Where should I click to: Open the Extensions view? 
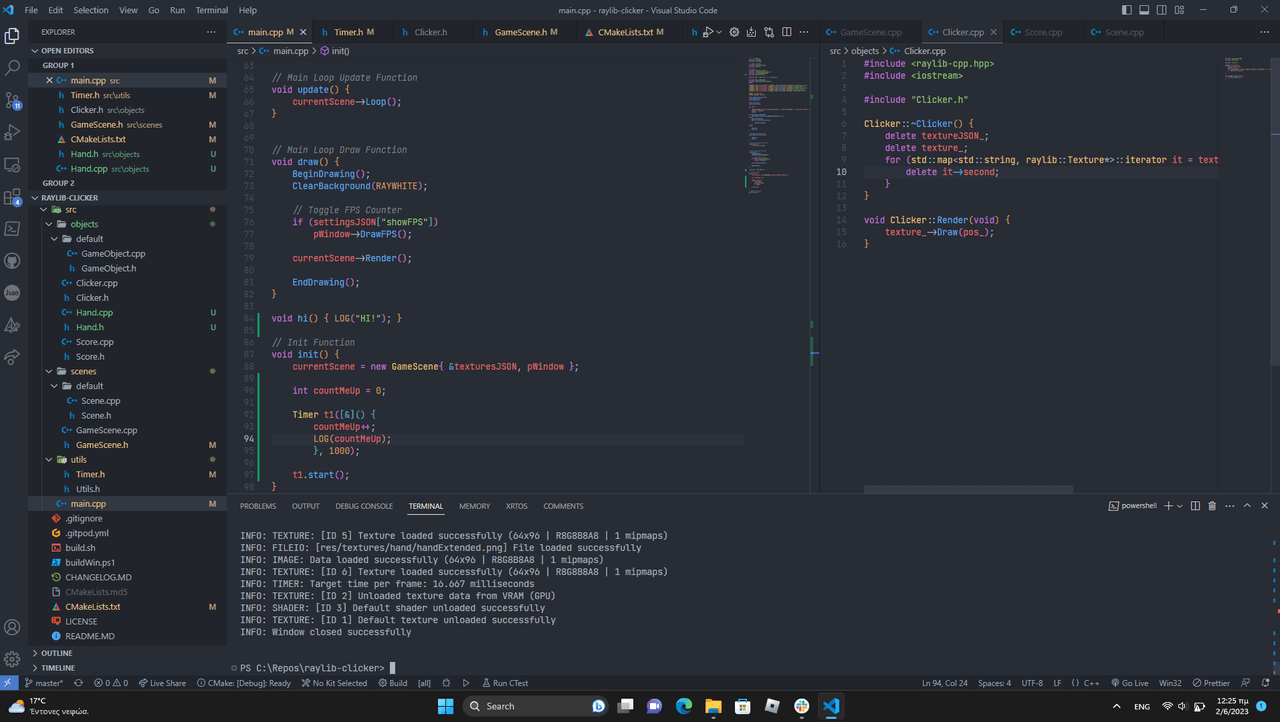(12, 197)
